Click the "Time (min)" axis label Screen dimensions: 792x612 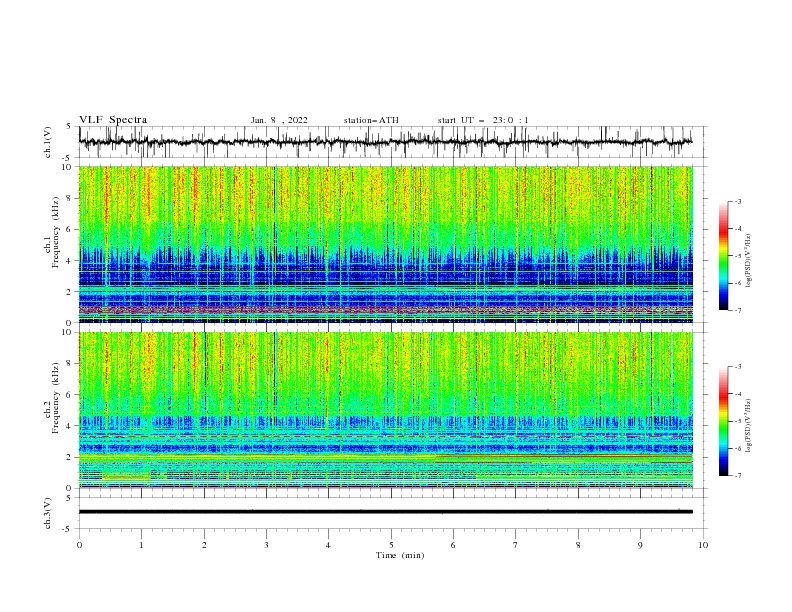400,555
